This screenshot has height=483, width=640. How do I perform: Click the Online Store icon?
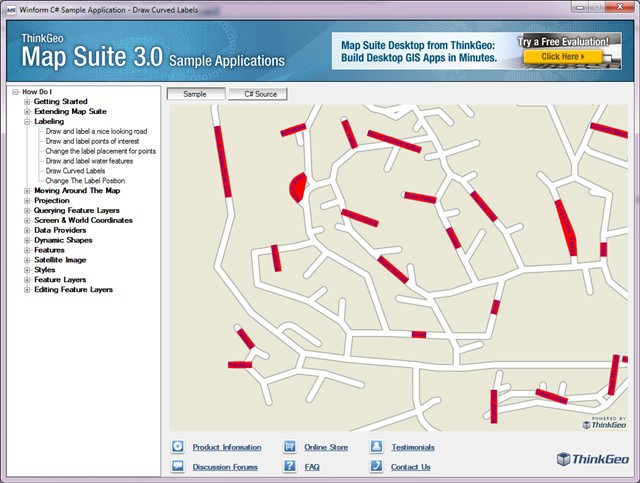289,447
